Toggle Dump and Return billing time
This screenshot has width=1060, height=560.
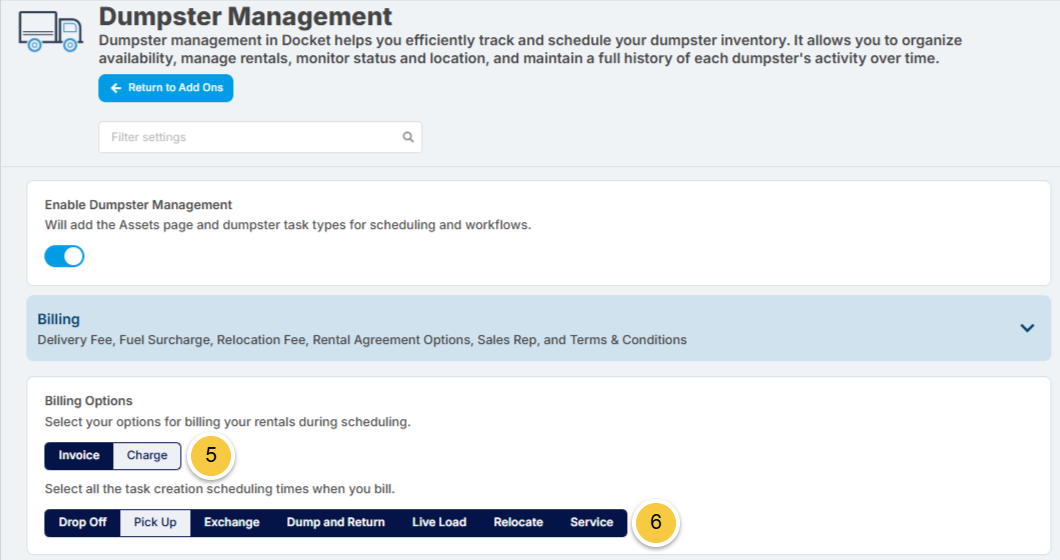336,523
